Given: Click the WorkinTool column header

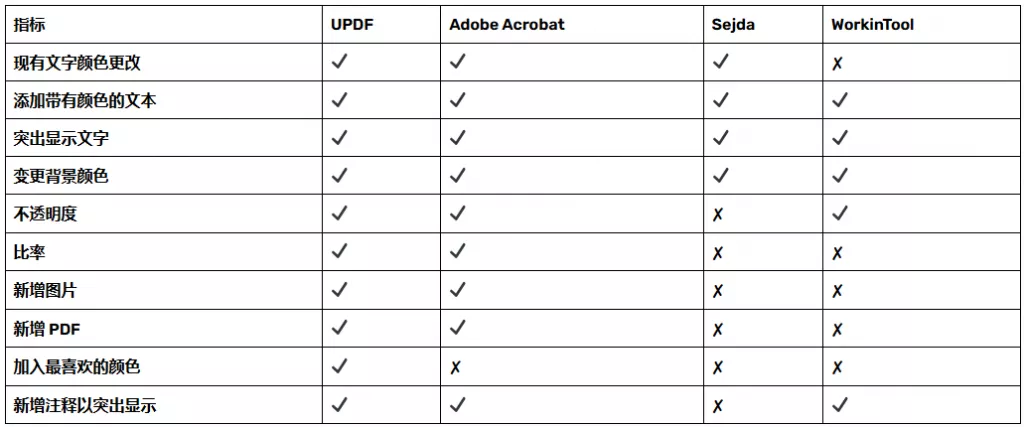Looking at the screenshot, I should (x=872, y=24).
